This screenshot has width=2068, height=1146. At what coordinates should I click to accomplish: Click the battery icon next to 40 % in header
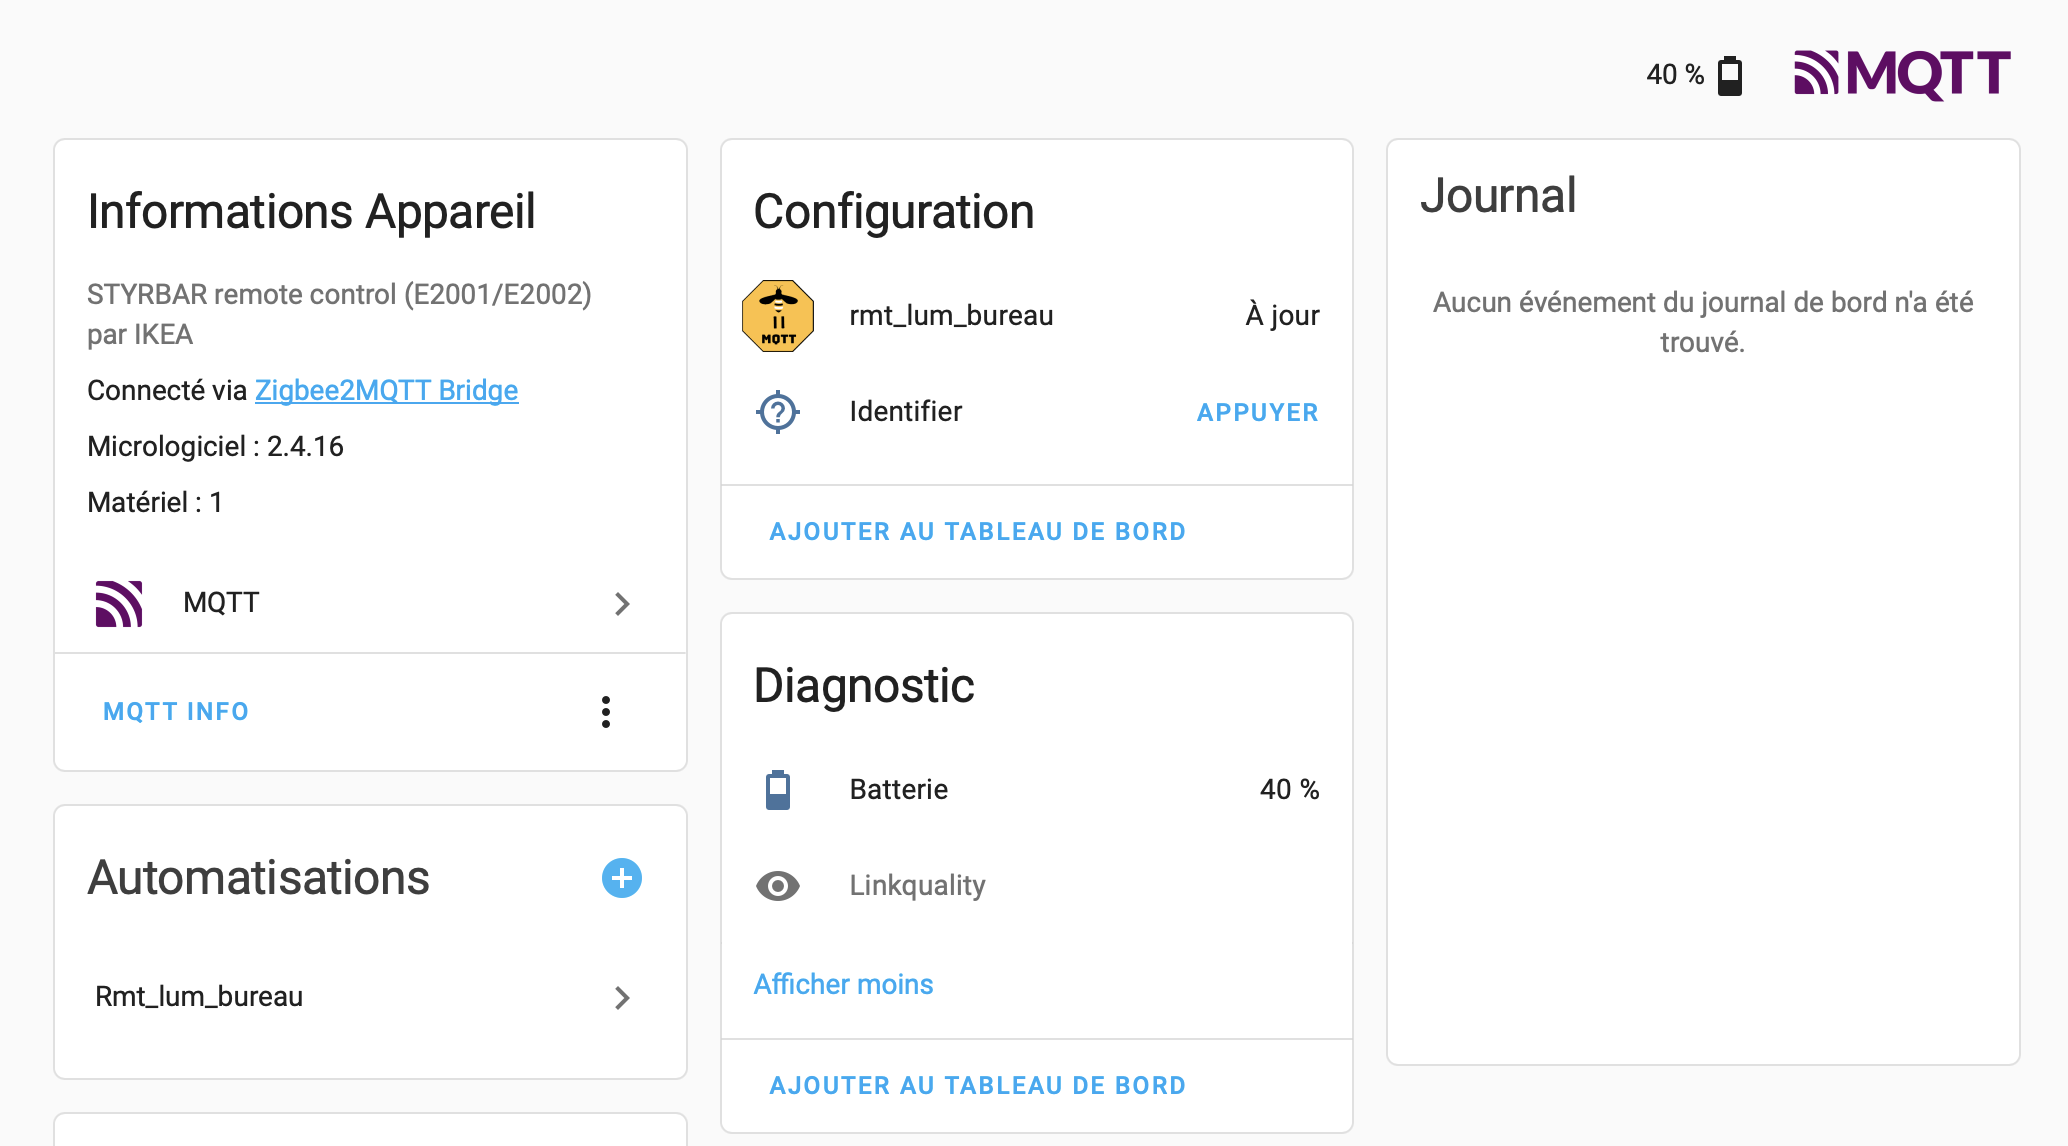[x=1730, y=75]
